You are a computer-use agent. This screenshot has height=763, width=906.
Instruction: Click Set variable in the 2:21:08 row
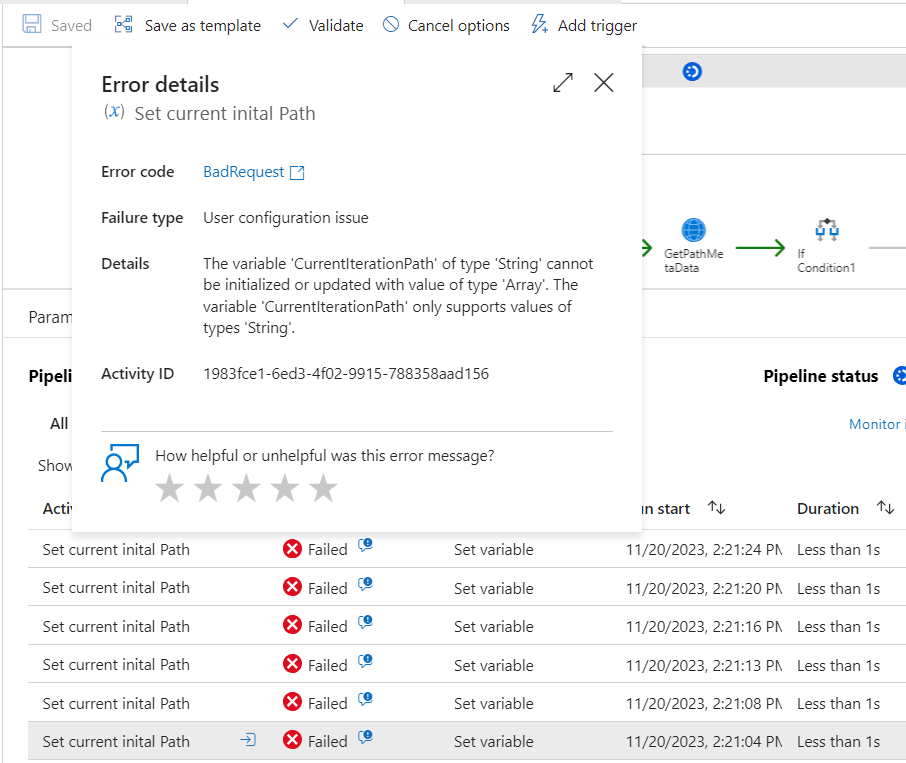pyautogui.click(x=493, y=704)
